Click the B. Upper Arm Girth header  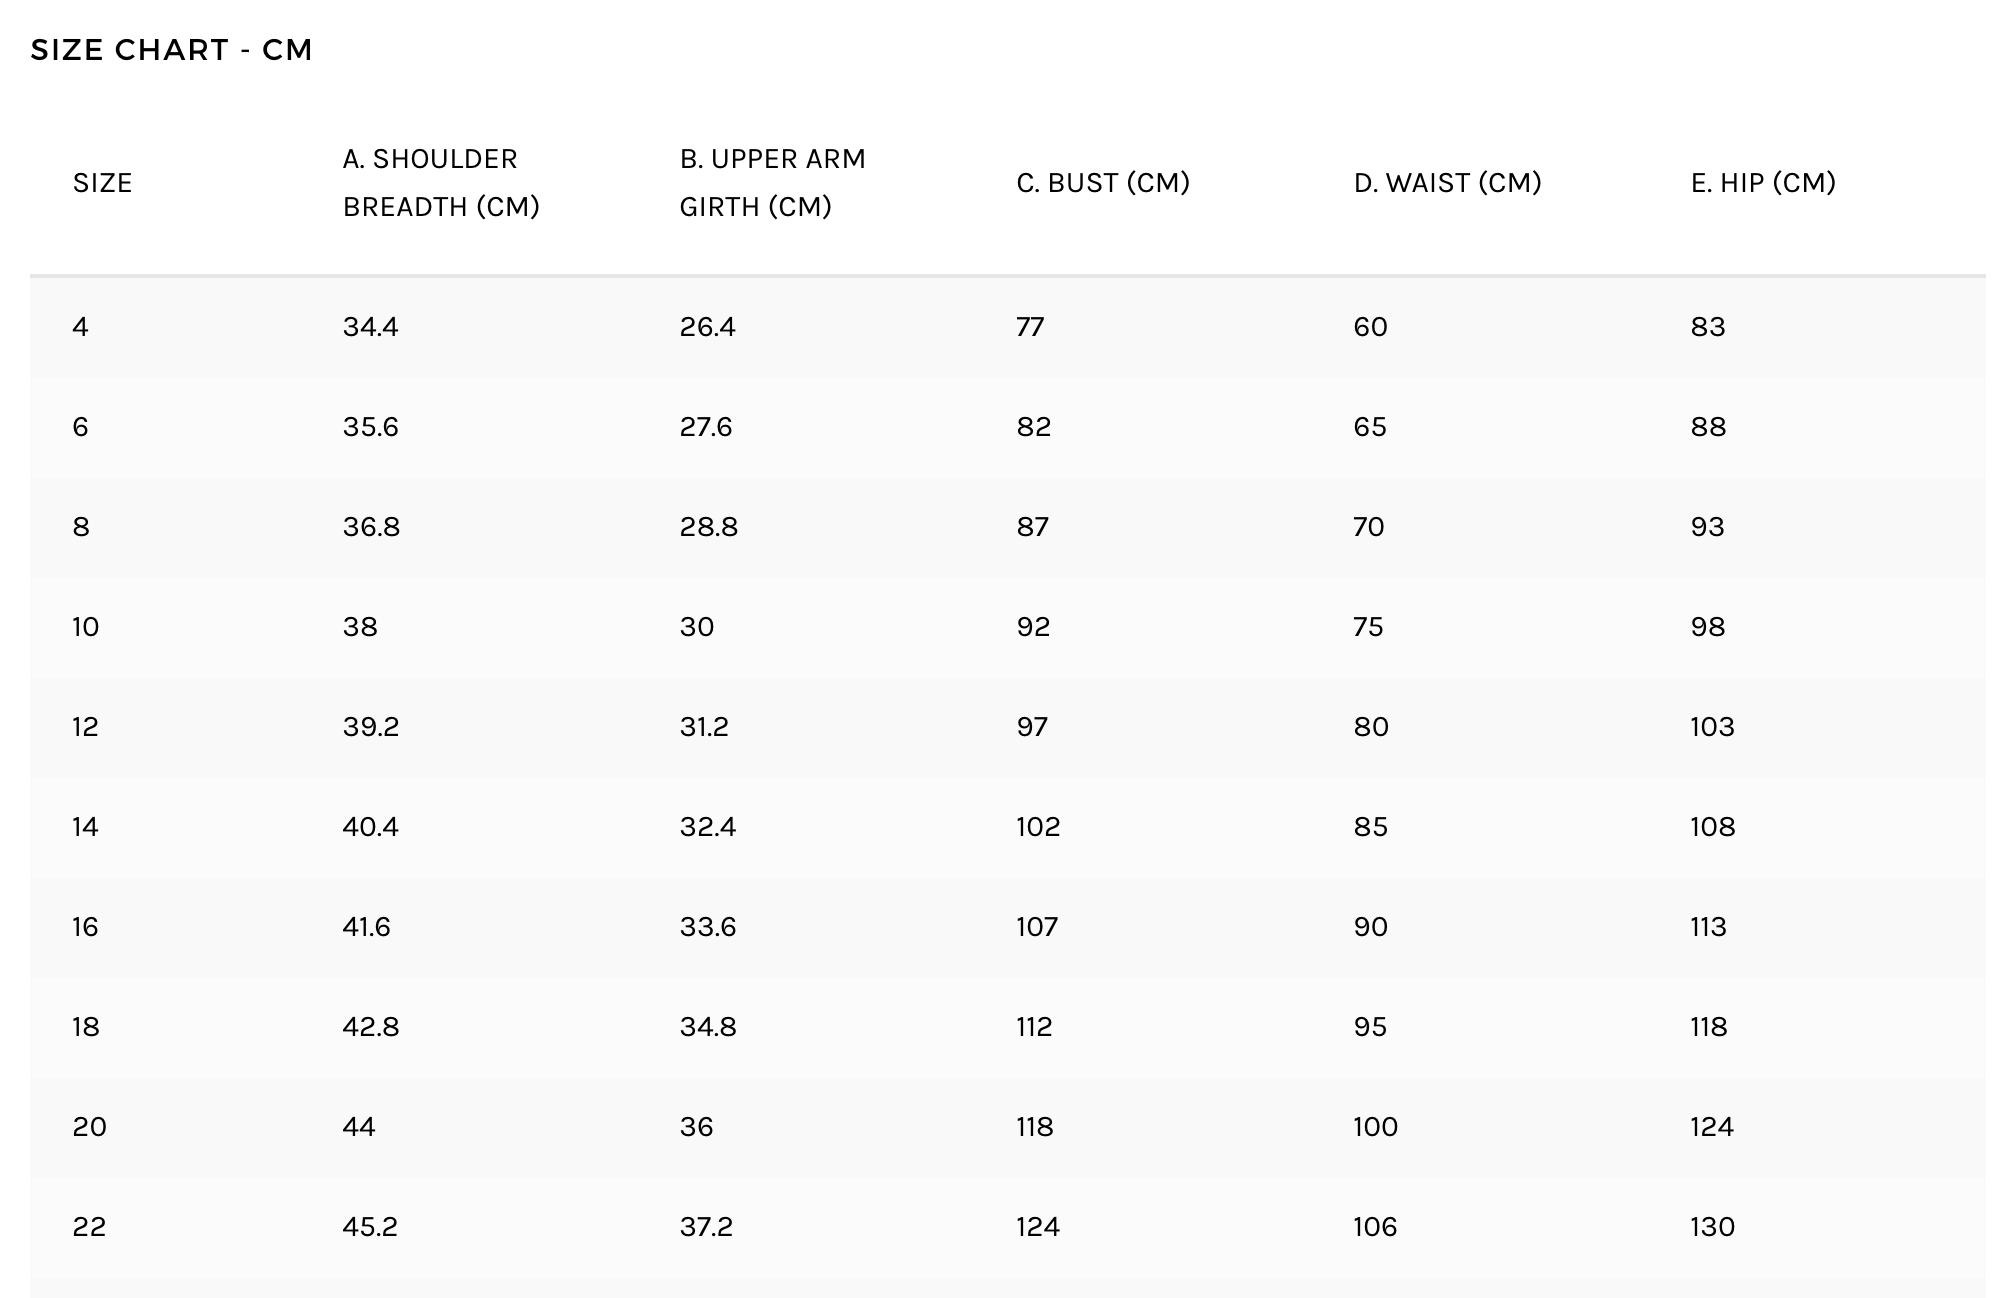[x=772, y=183]
